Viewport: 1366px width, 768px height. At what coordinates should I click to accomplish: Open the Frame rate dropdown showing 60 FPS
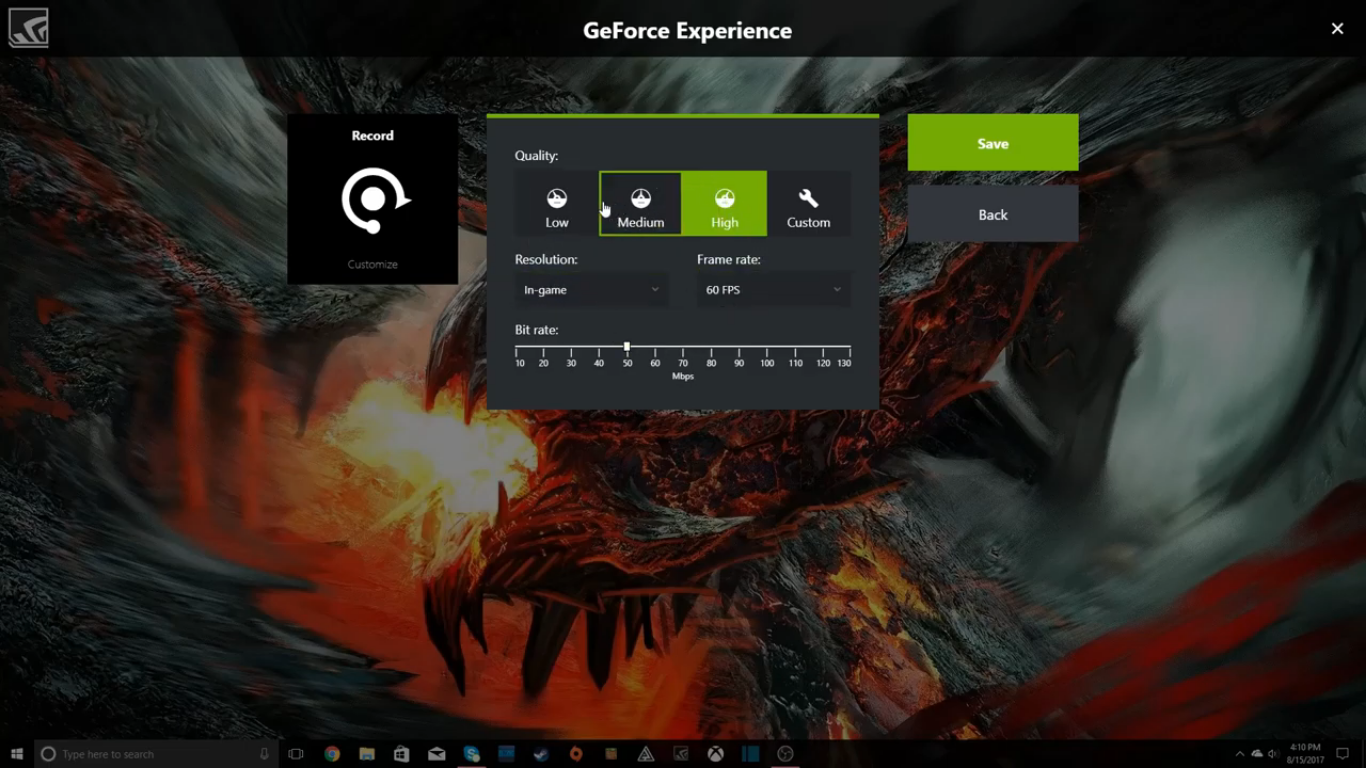tap(773, 290)
